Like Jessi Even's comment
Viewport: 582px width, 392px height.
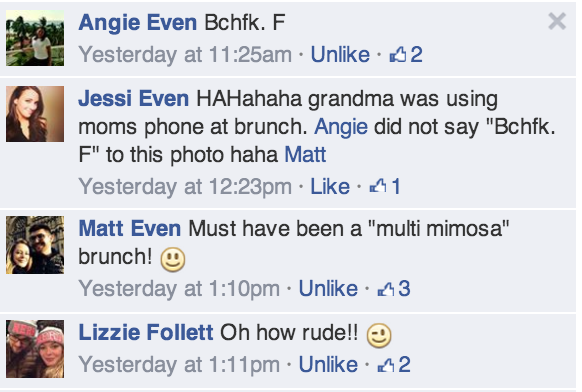(330, 186)
